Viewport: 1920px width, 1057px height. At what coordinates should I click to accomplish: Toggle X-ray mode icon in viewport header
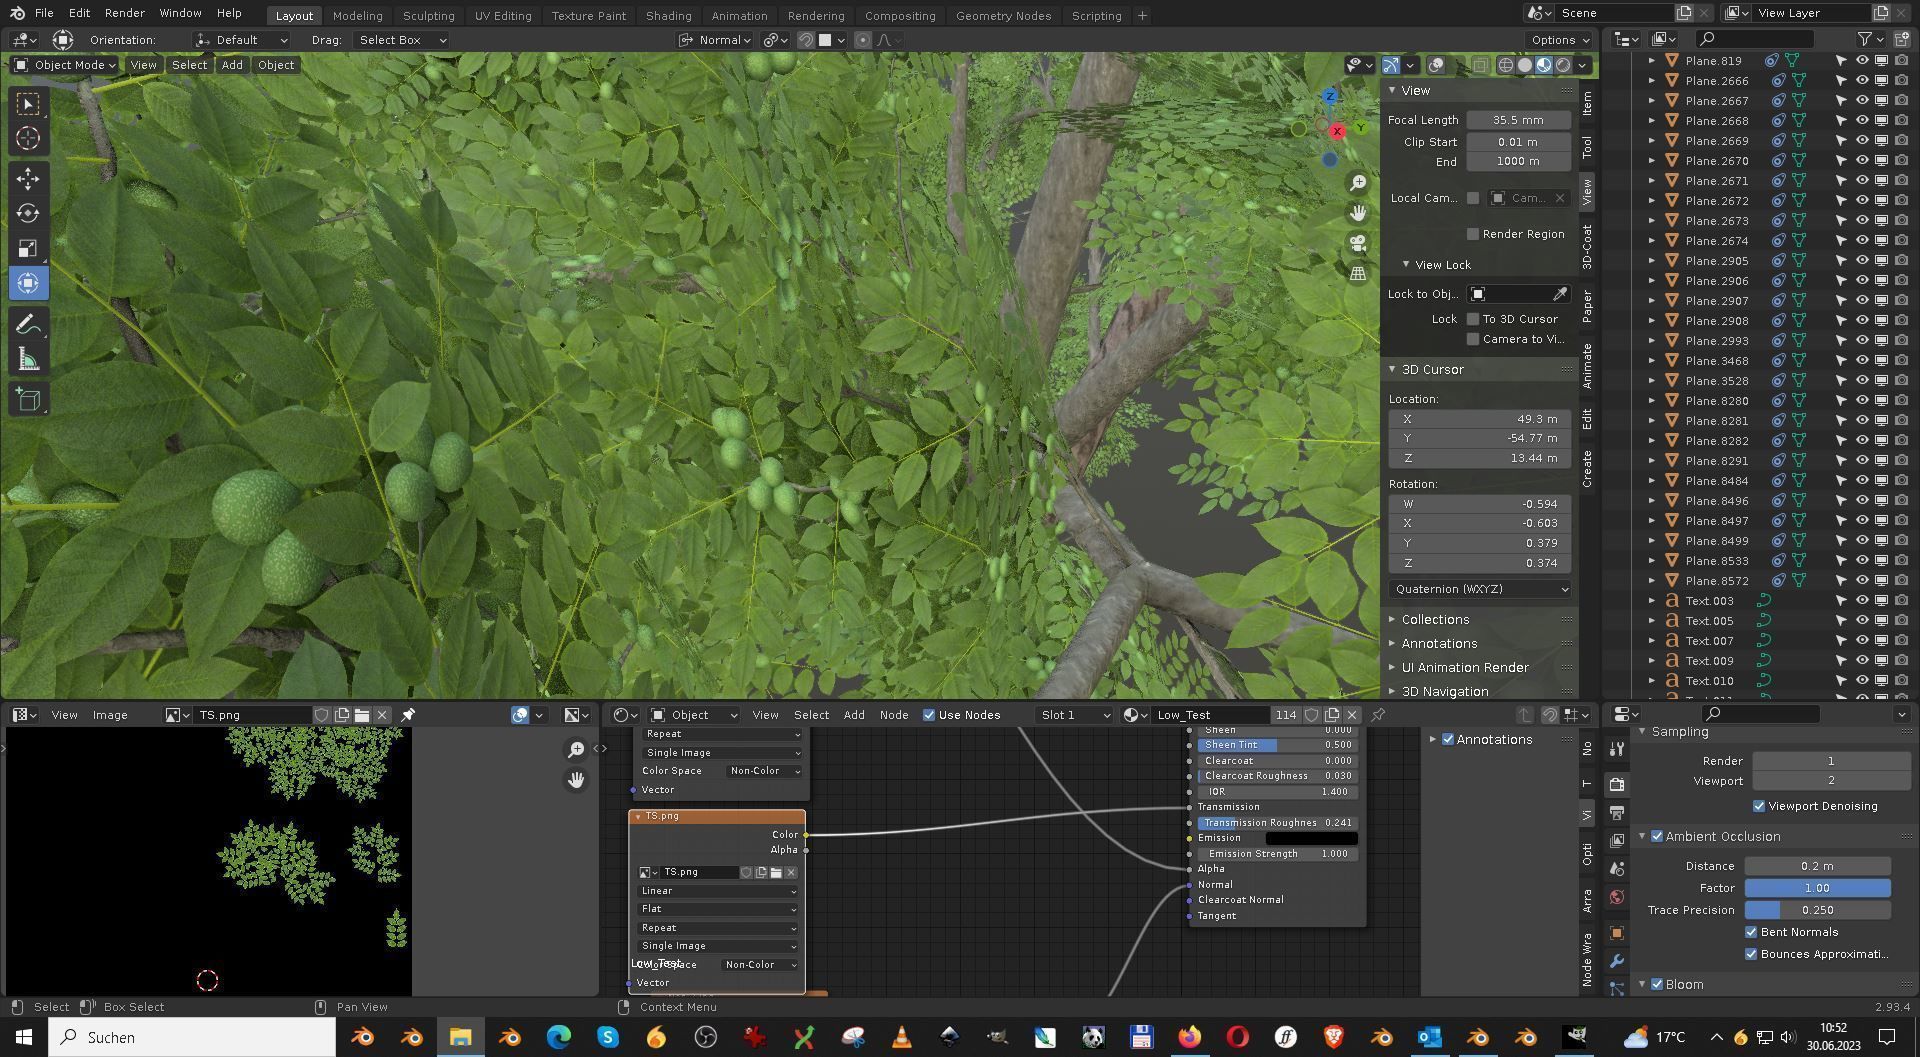1480,65
